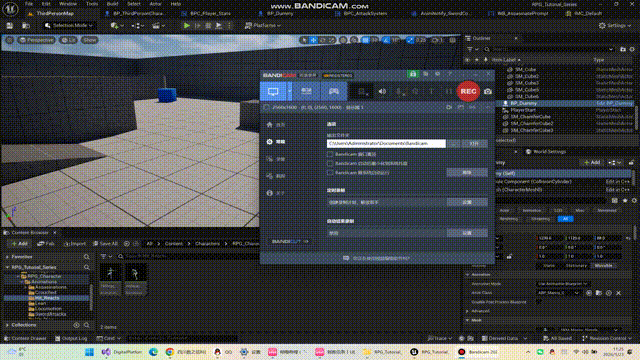The width and height of the screenshot is (640, 360).
Task: Select the first animation asset thumbnail
Action: coord(110,279)
